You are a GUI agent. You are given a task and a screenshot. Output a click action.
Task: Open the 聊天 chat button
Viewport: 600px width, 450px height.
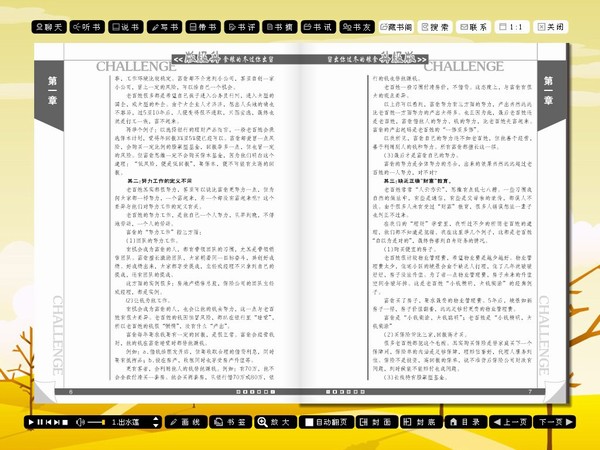49,27
